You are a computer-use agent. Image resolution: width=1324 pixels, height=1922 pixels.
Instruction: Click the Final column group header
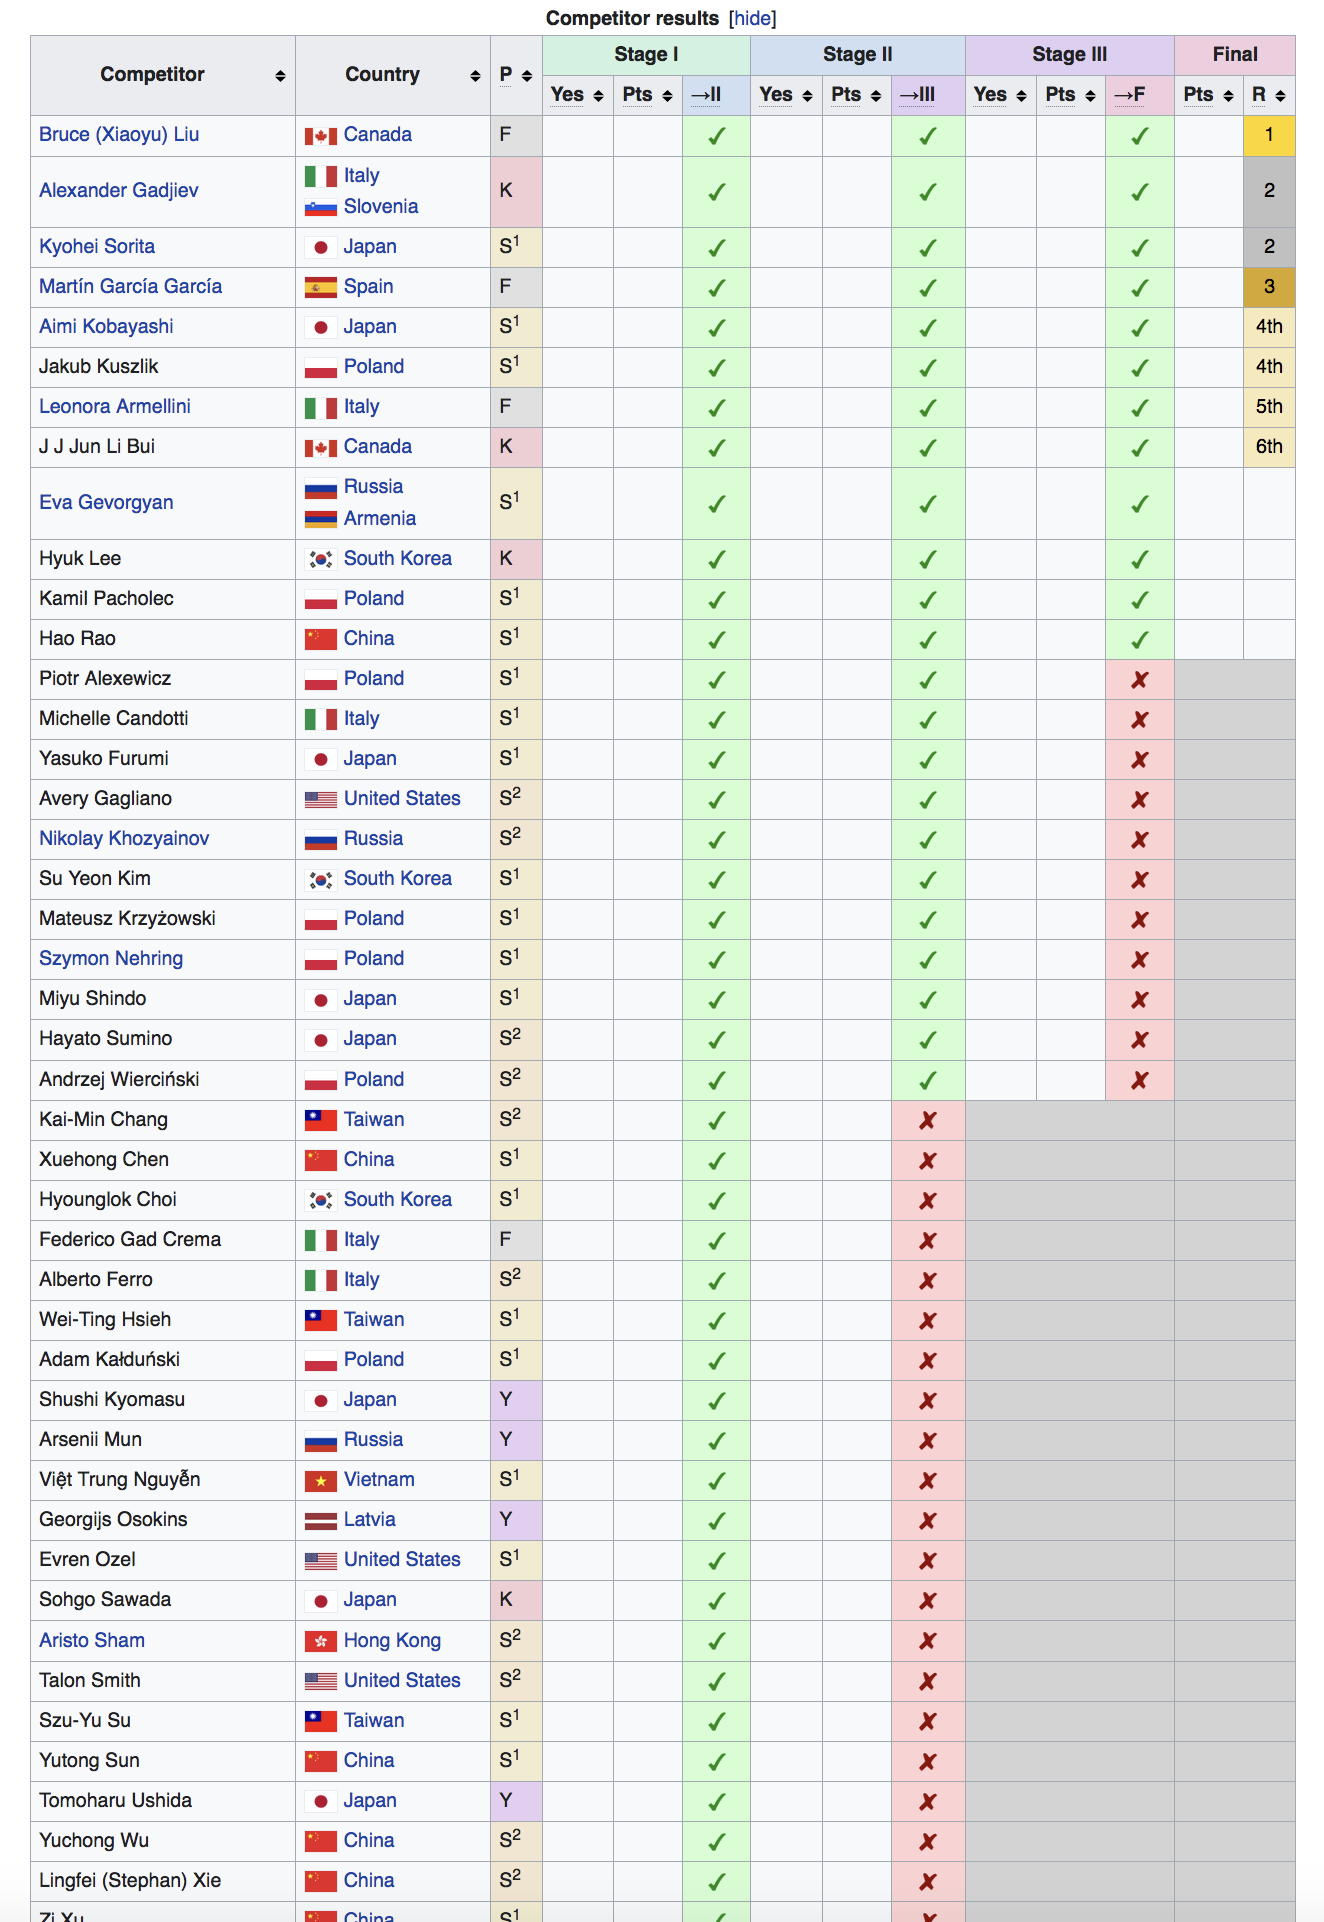(x=1234, y=55)
